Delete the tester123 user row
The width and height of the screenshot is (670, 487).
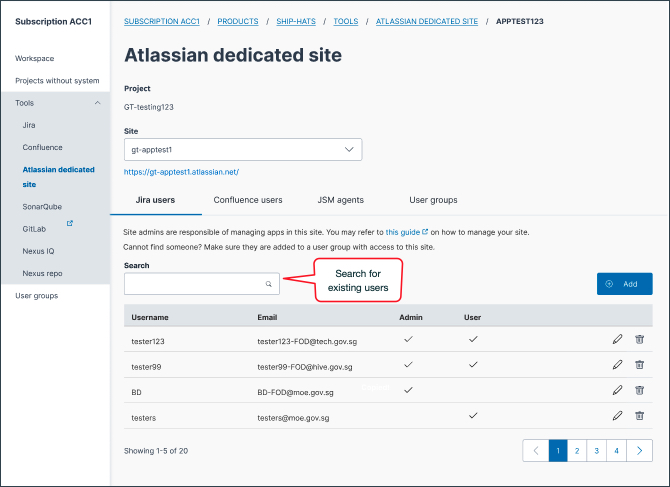pos(639,339)
